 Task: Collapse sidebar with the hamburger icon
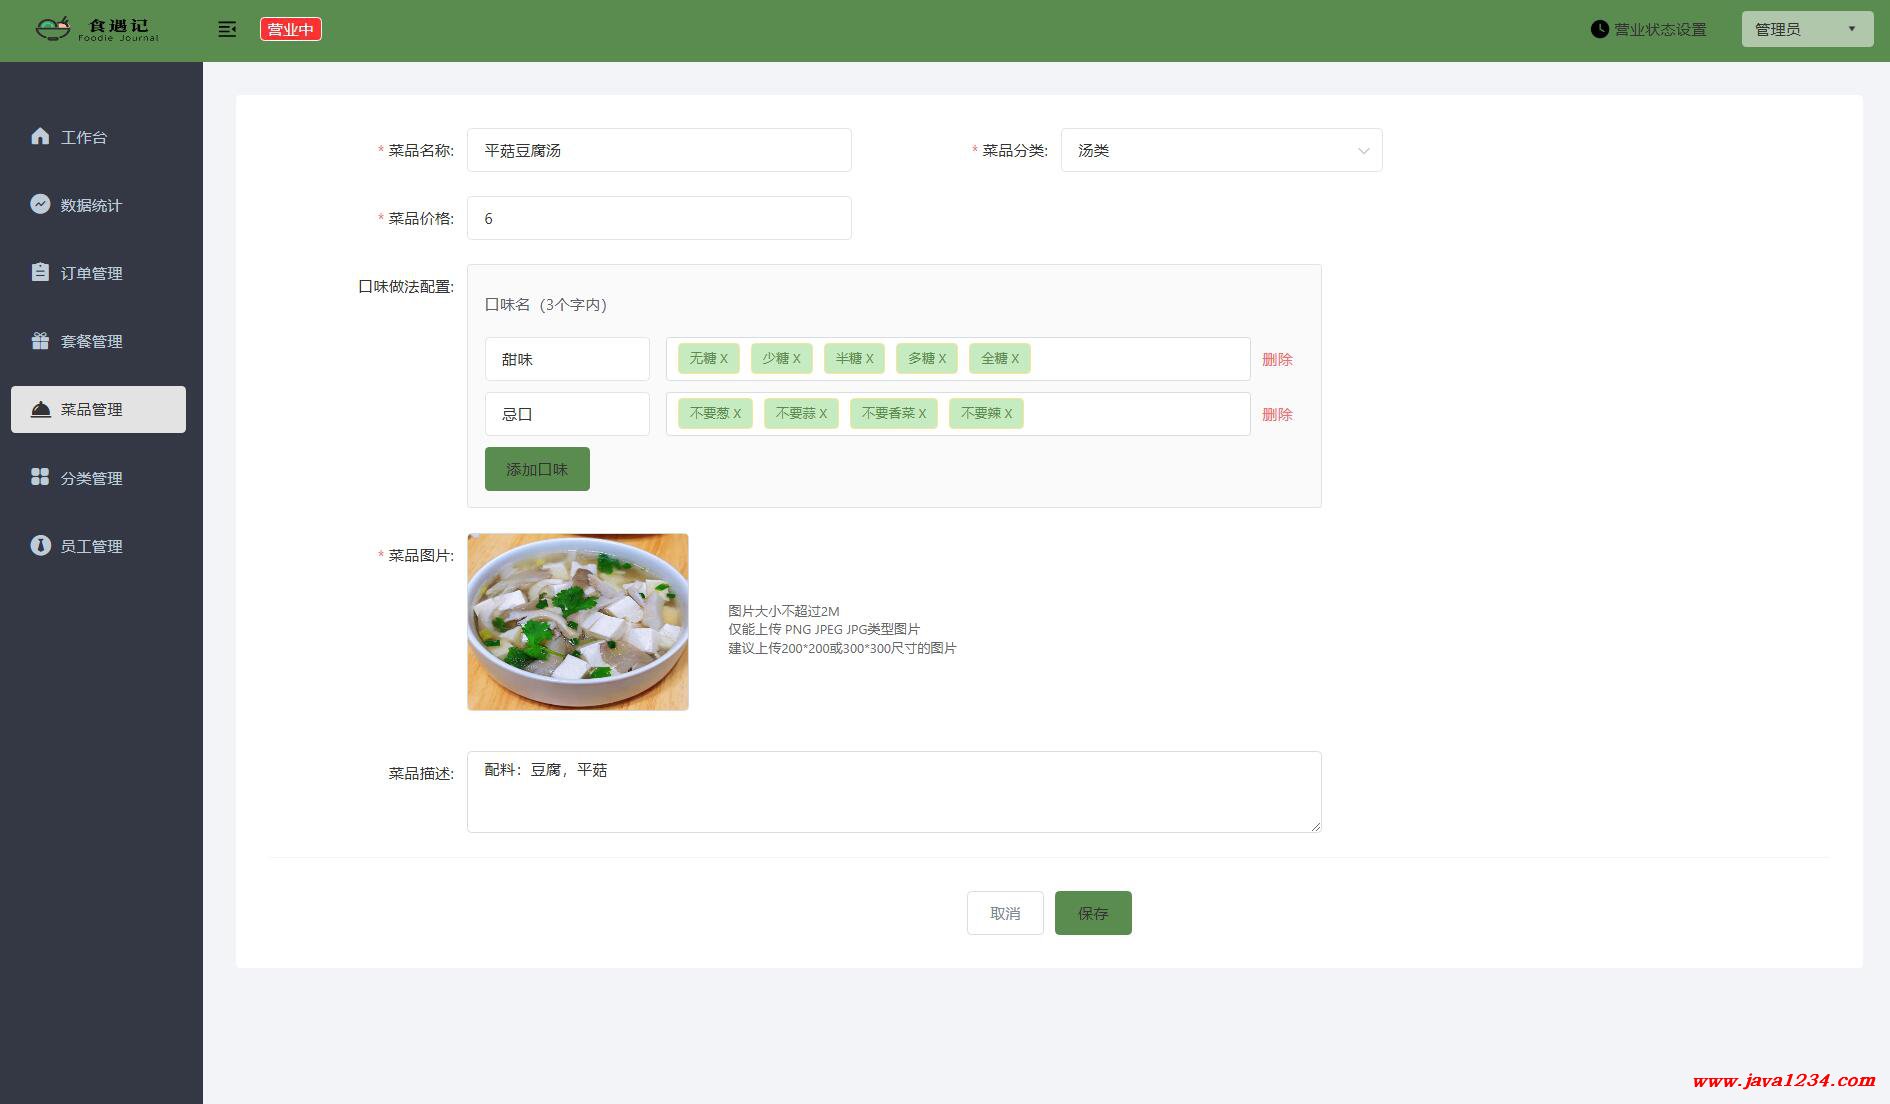click(227, 29)
